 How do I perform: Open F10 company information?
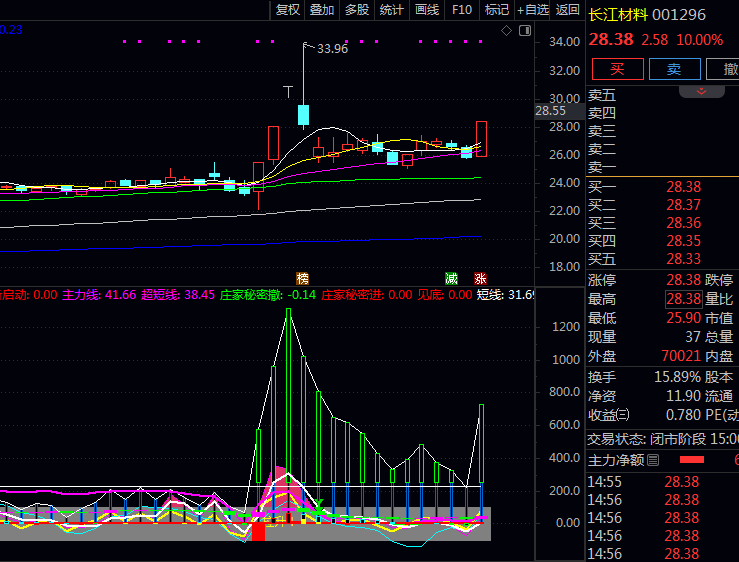[x=461, y=10]
